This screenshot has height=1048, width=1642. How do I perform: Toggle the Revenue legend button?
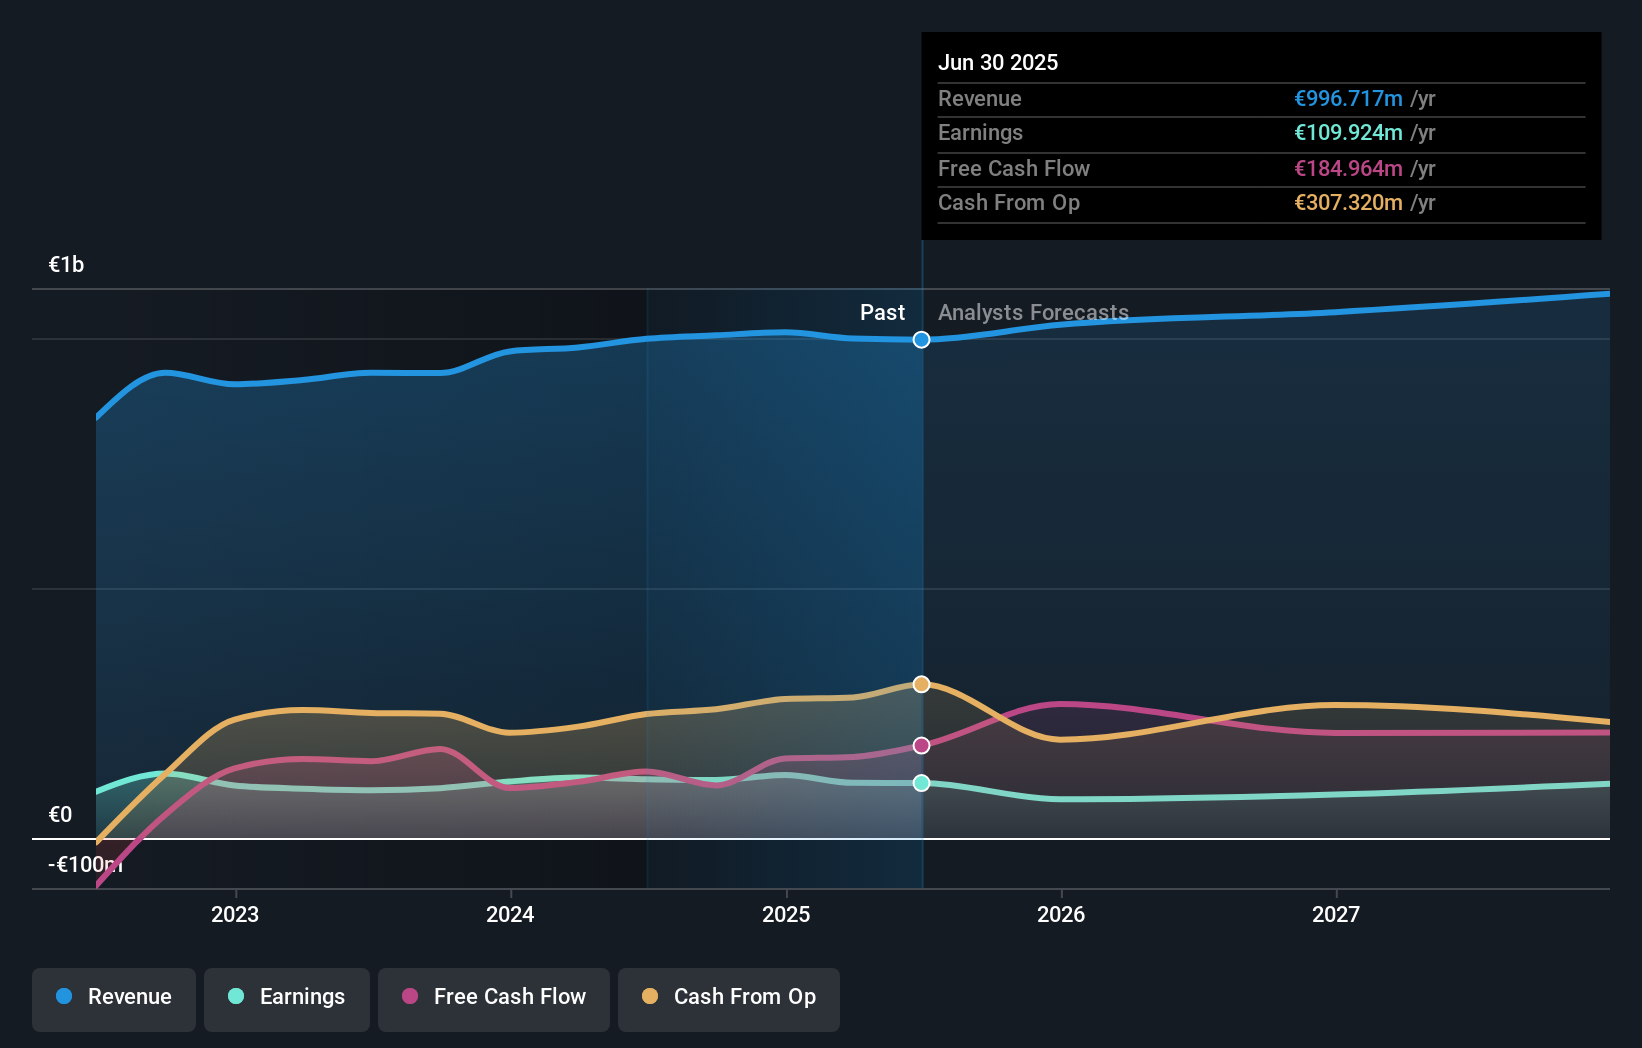114,999
